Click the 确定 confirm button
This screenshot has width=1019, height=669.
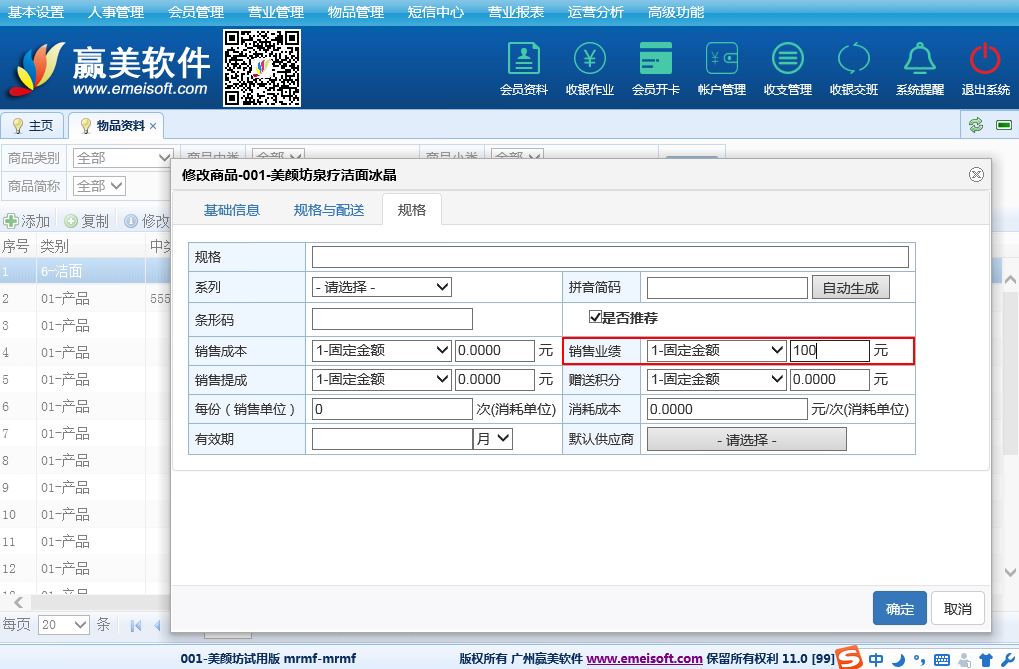click(x=899, y=609)
